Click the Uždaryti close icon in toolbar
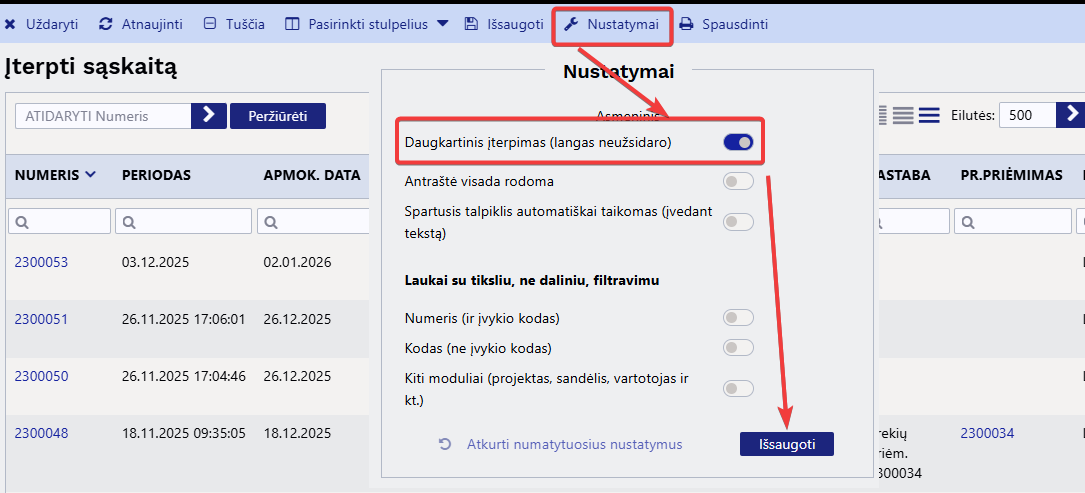This screenshot has width=1085, height=493. pos(11,24)
